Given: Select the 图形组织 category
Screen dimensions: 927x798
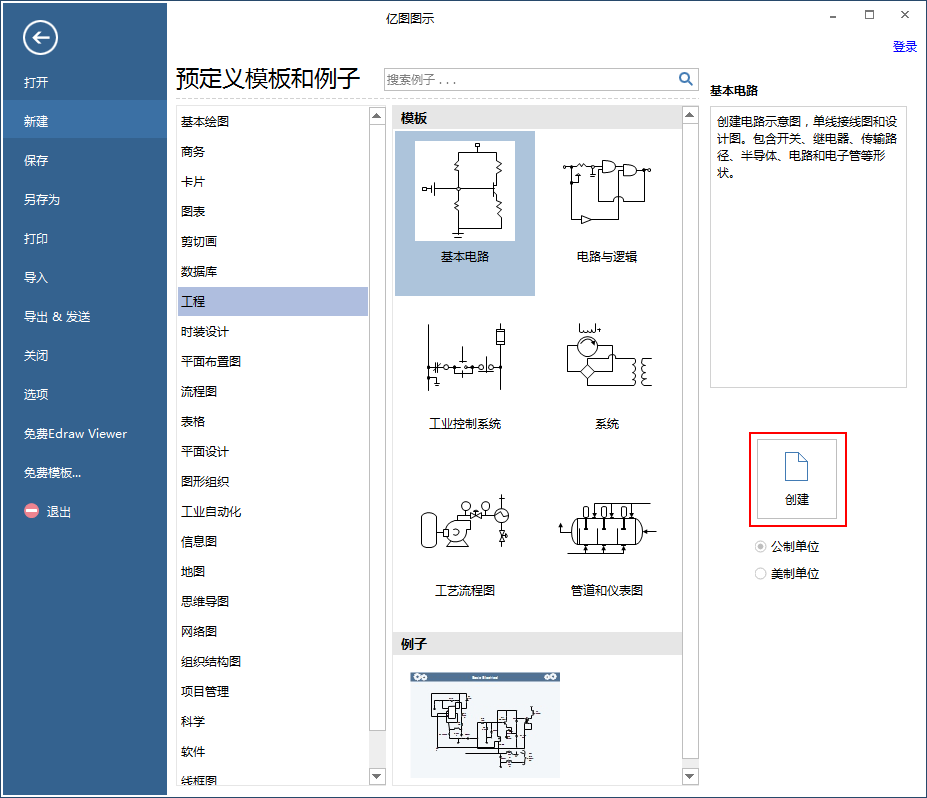Looking at the screenshot, I should tap(273, 481).
